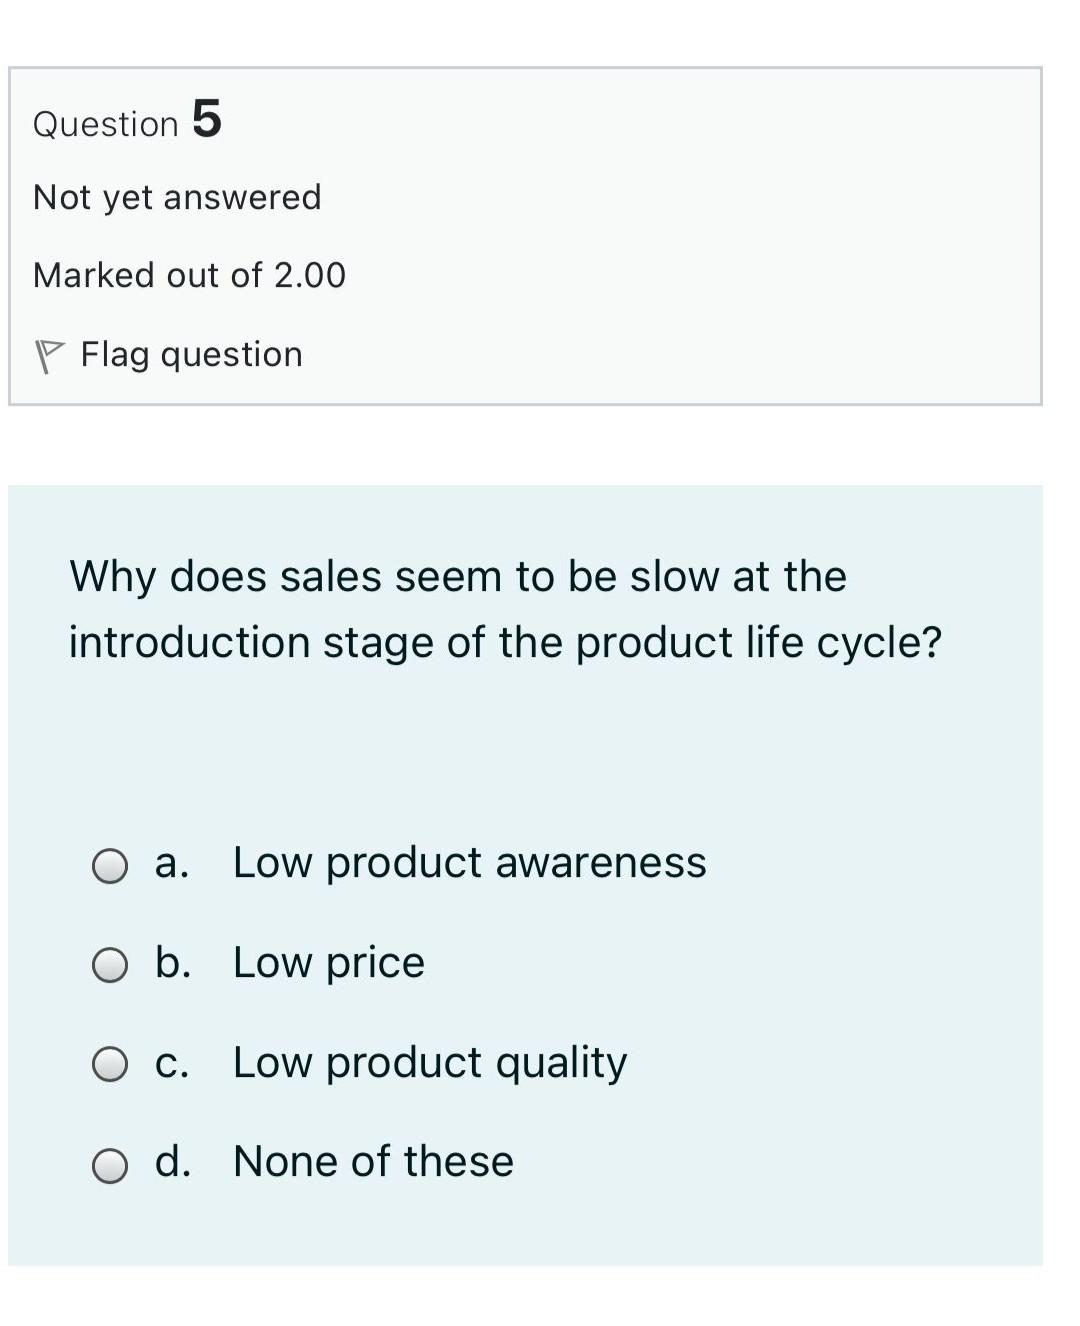Click the question text about slow sales
Image resolution: width=1080 pixels, height=1326 pixels.
[458, 577]
